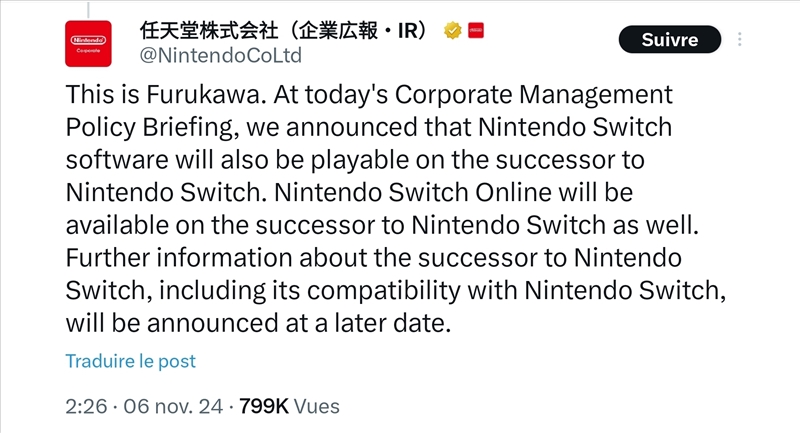Image resolution: width=800 pixels, height=433 pixels.
Task: Click the gold verified badge
Action: [453, 31]
